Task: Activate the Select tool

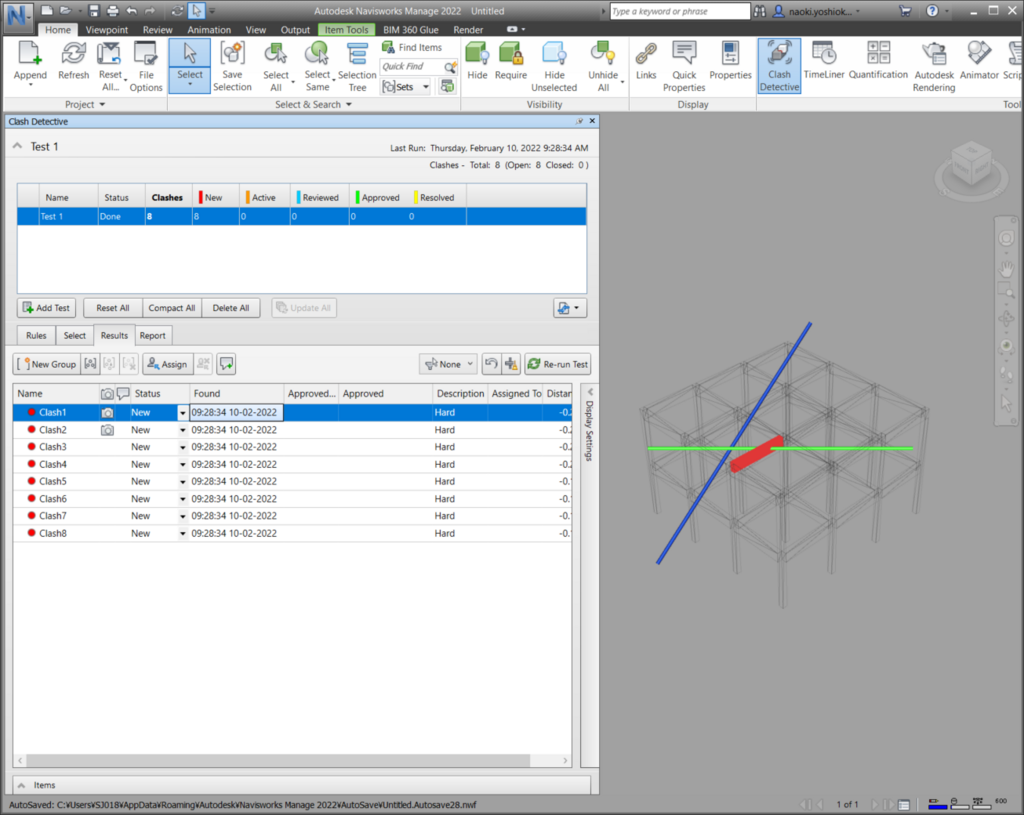Action: coord(189,65)
